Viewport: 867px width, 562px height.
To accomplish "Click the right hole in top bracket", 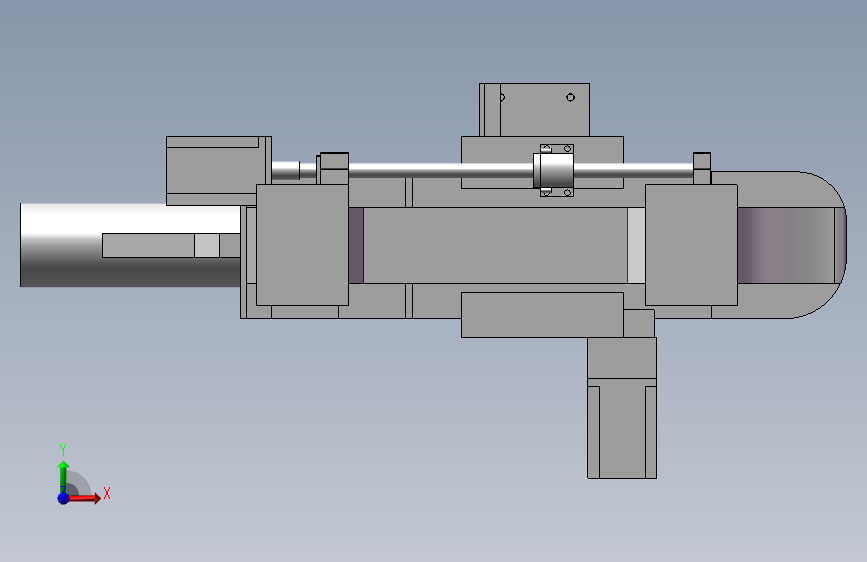I will coord(571,97).
